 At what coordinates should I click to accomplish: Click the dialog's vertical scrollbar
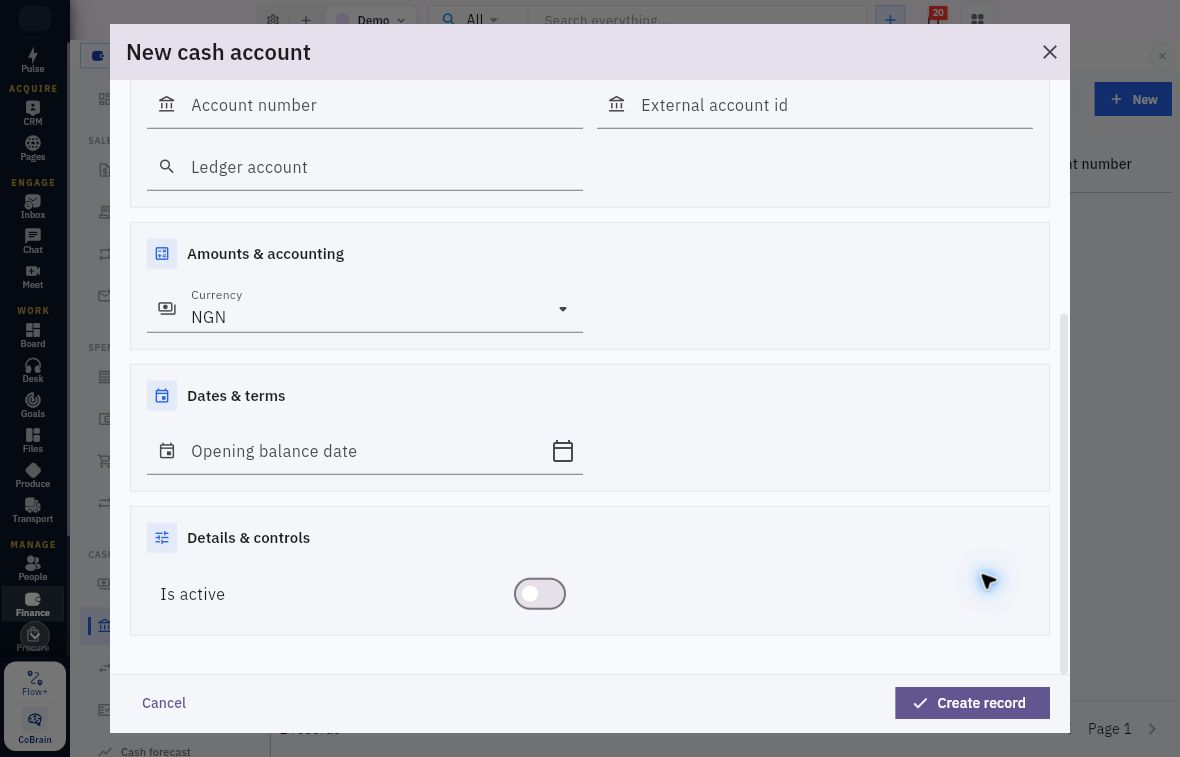[1063, 493]
